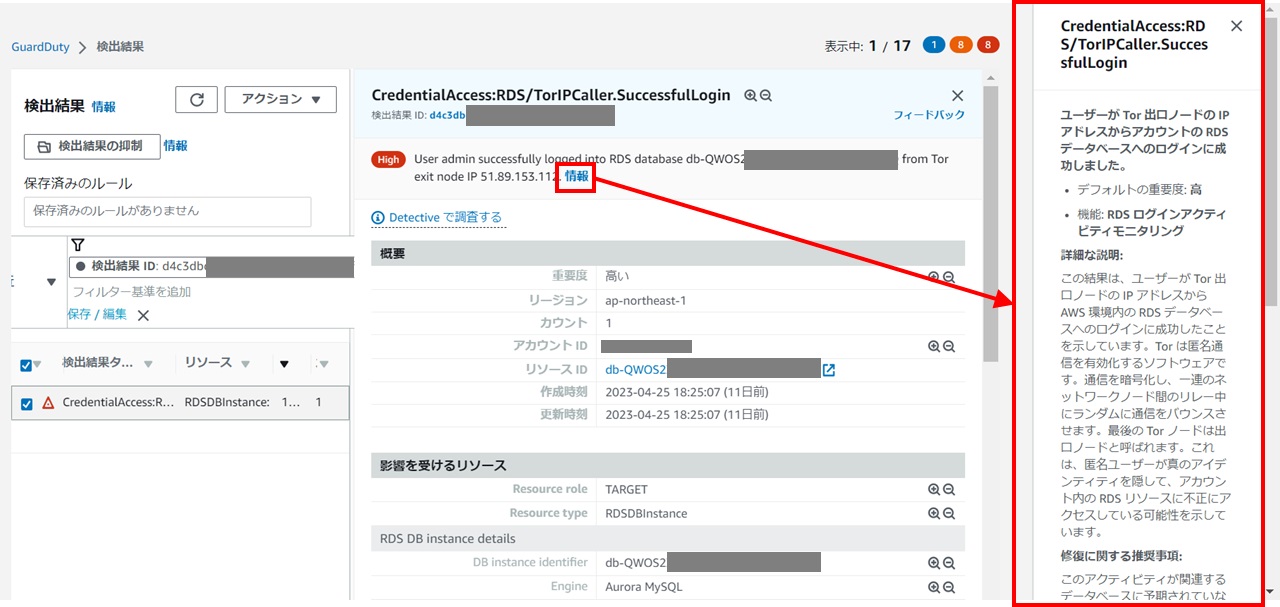The height and width of the screenshot is (607, 1280).
Task: Zoom out filter beside the finding title
Action: pyautogui.click(x=766, y=95)
